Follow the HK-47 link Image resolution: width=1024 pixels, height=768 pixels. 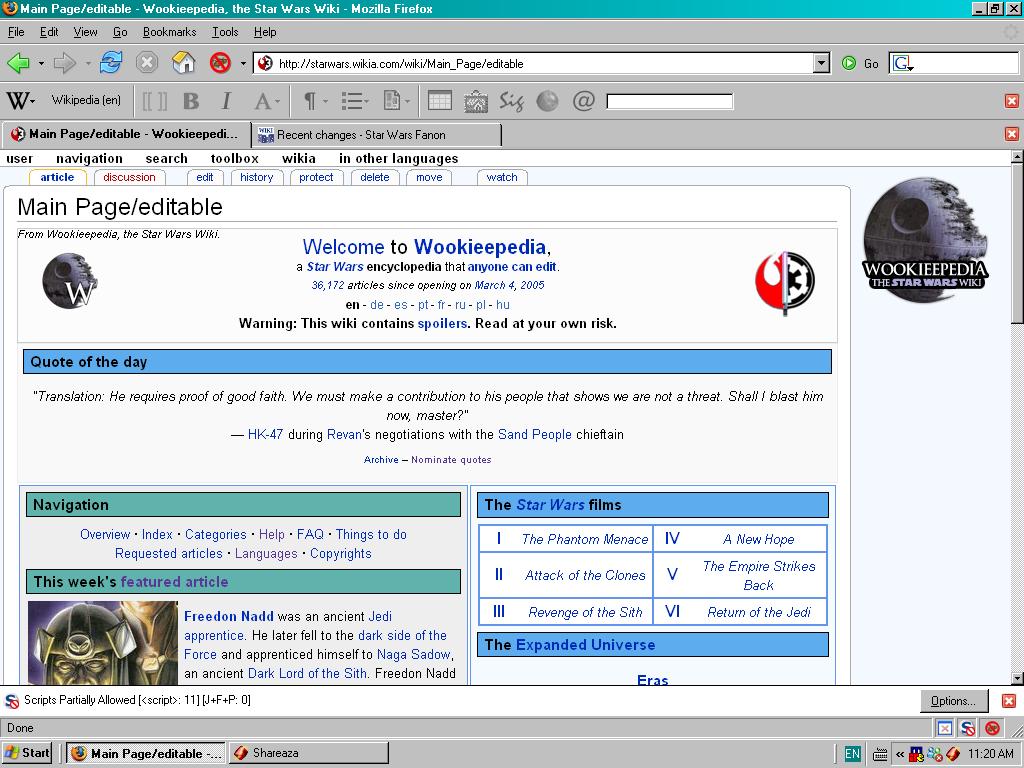(265, 434)
